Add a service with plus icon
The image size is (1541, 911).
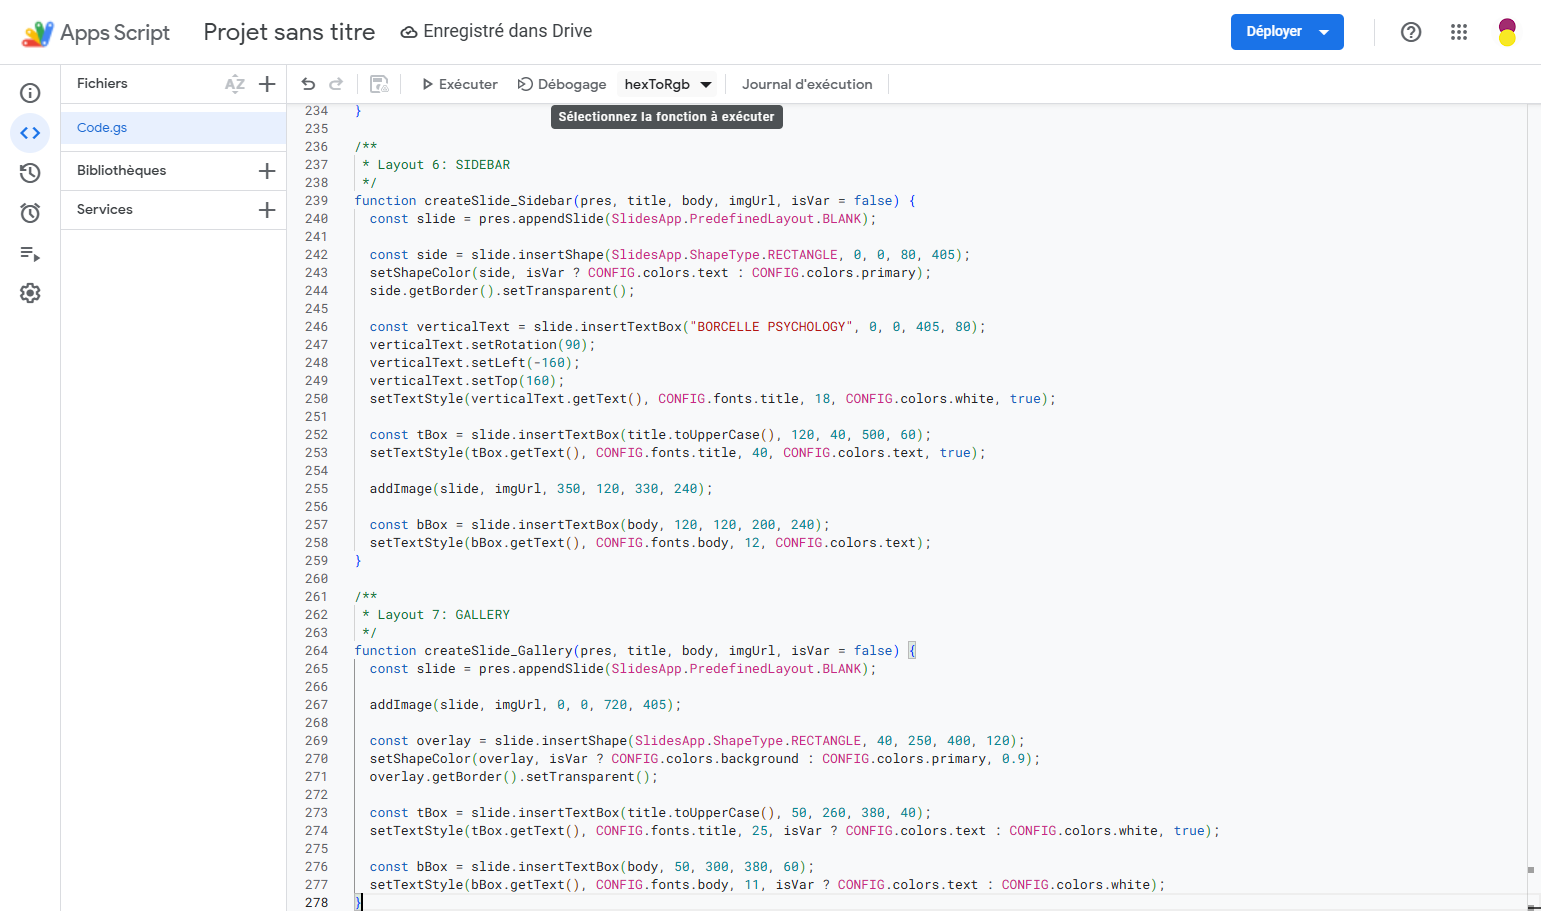click(267, 210)
